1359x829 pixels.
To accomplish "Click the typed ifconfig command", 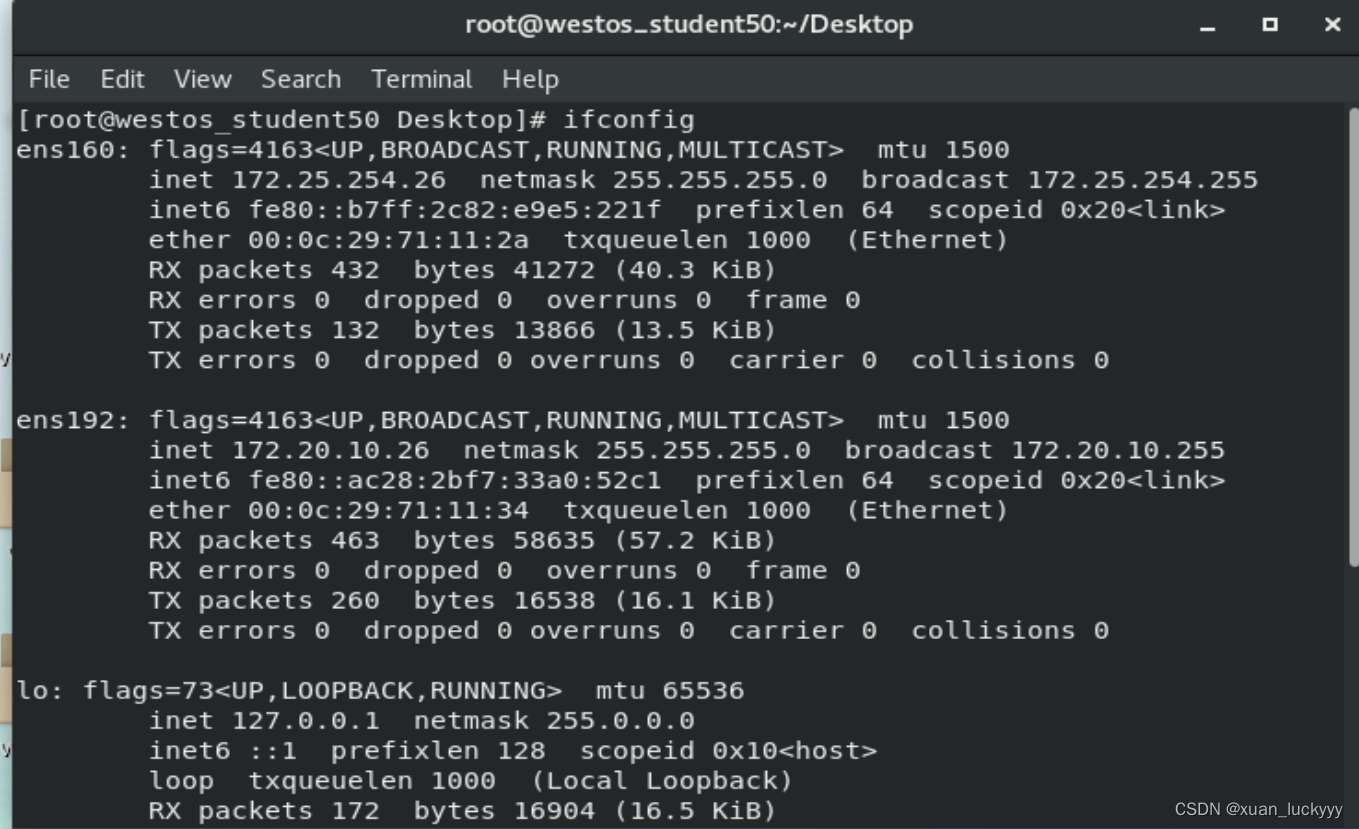I will tap(628, 120).
